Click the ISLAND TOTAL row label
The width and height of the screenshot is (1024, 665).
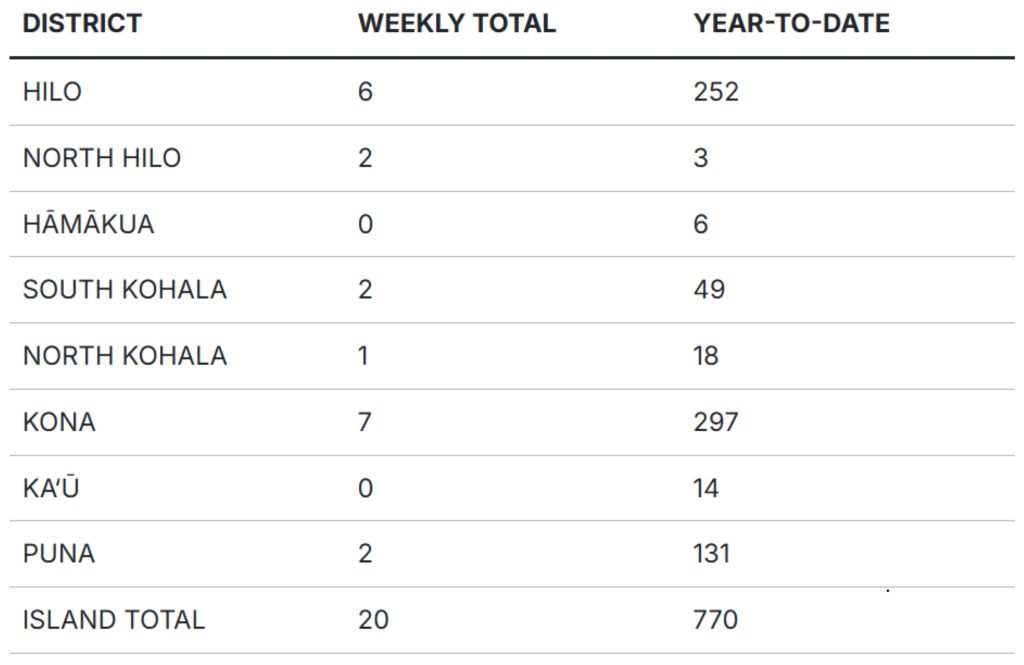click(113, 620)
